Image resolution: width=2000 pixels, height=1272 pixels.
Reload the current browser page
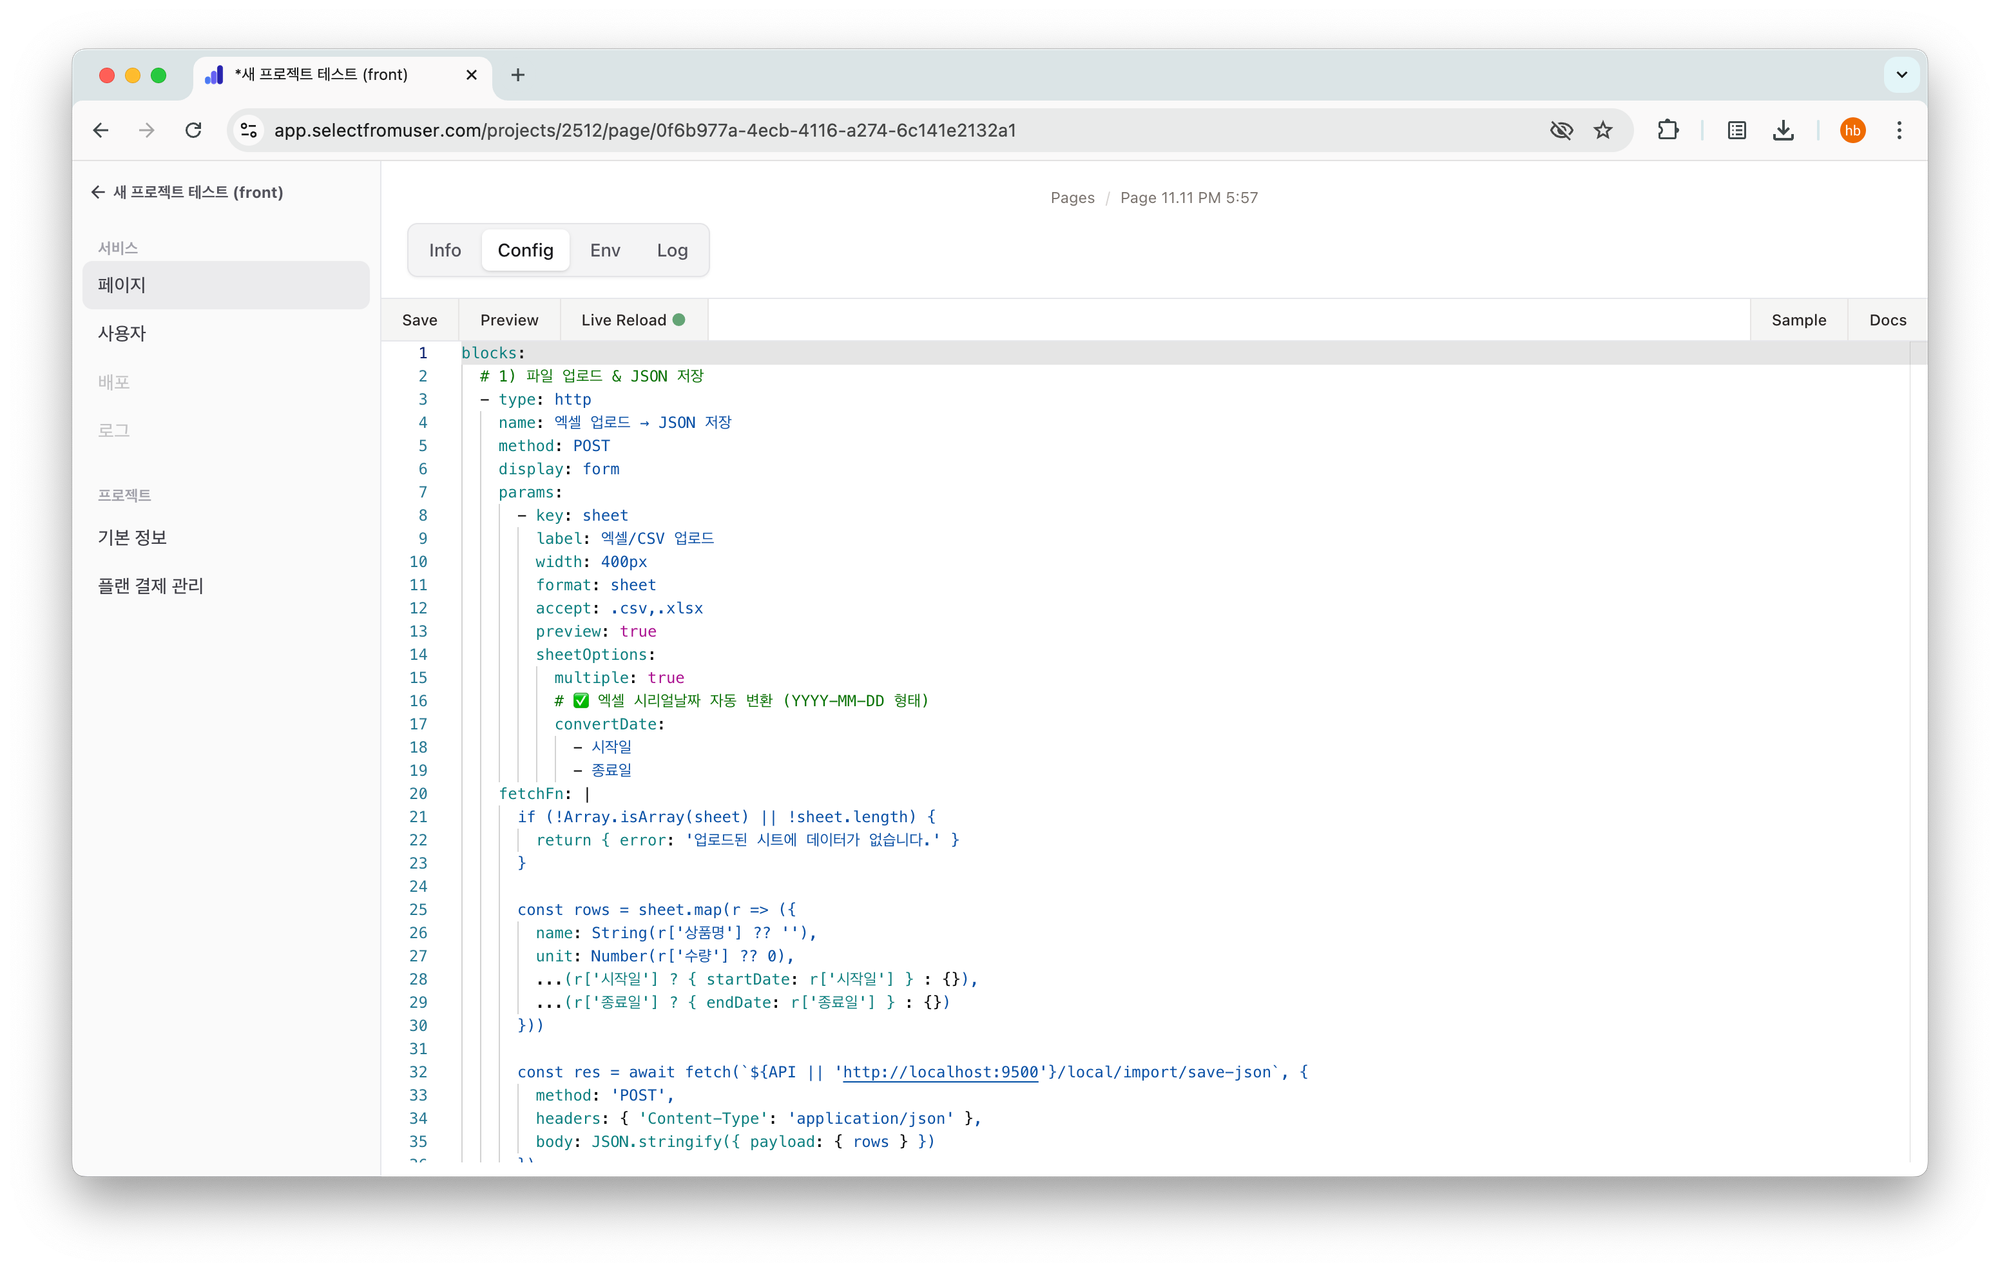193,130
